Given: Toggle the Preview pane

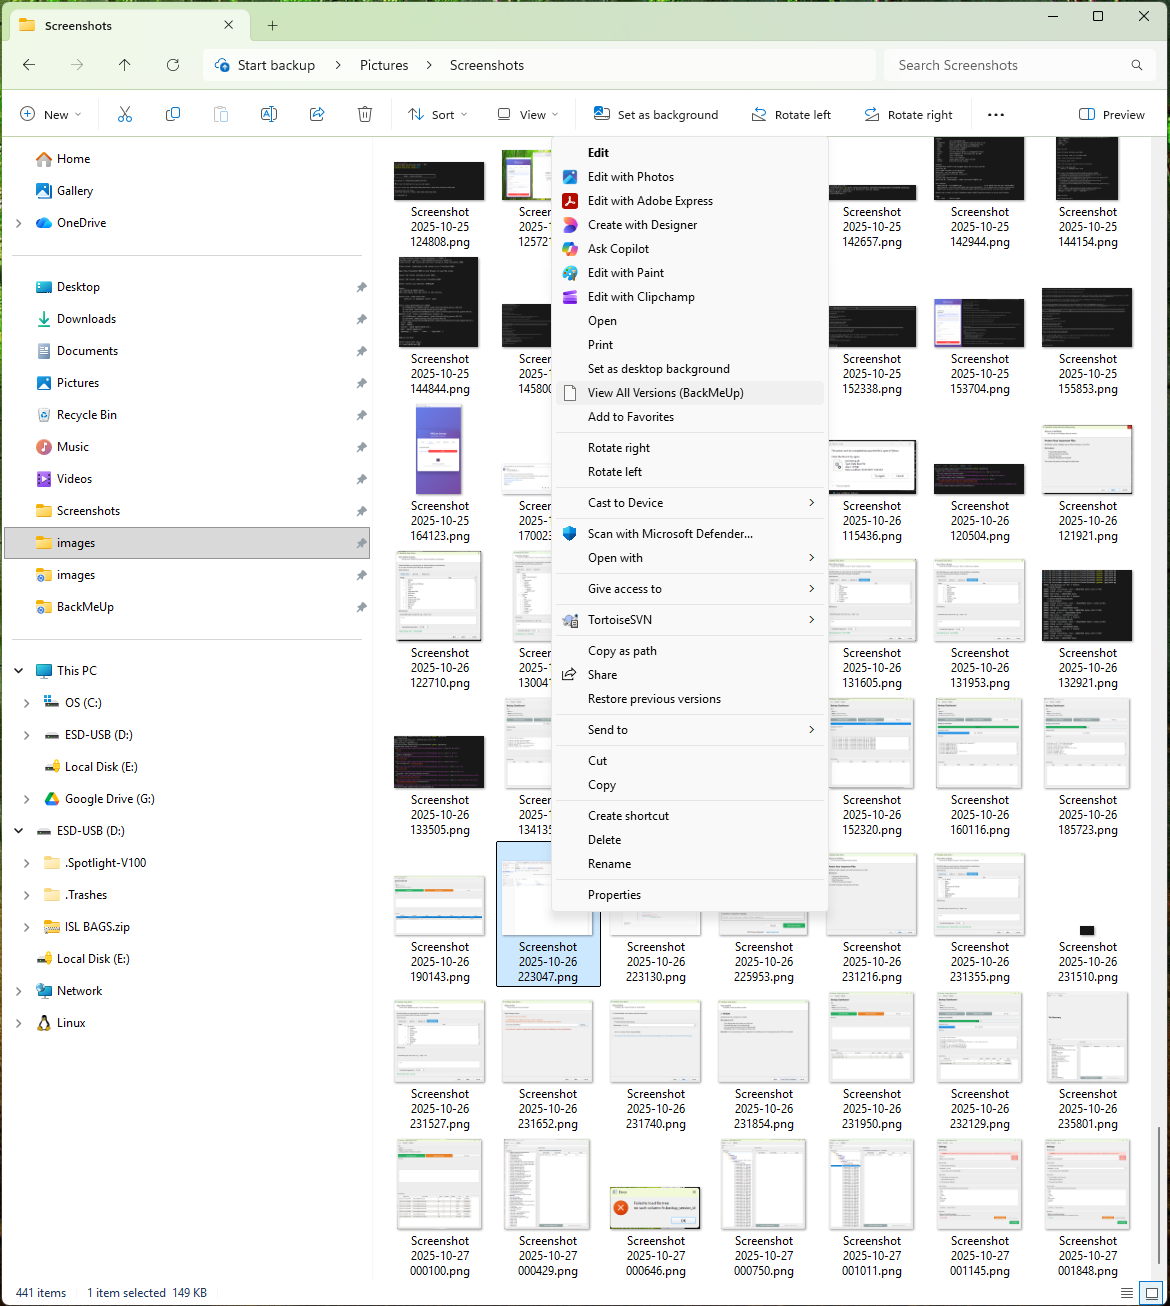Looking at the screenshot, I should point(1110,113).
